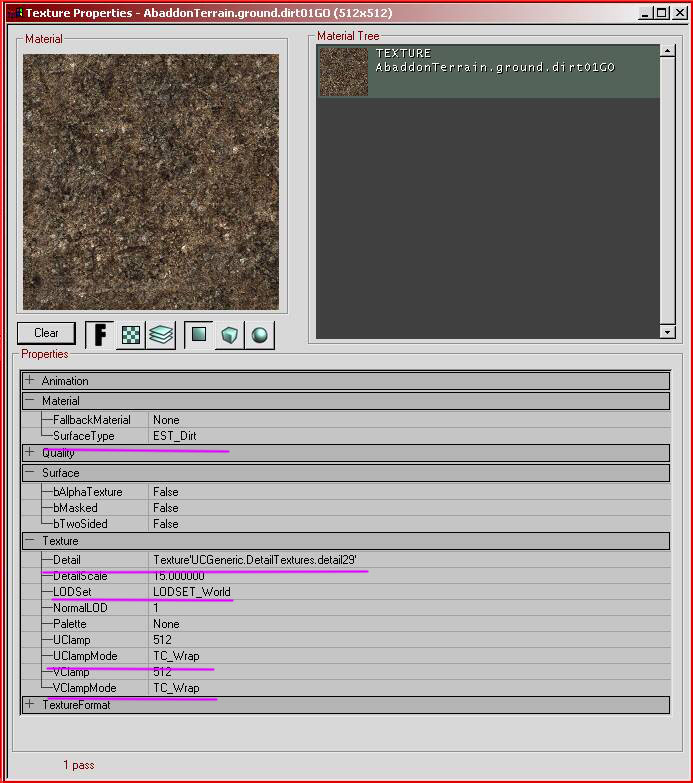
Task: Click the stacked layers icon
Action: [x=161, y=335]
